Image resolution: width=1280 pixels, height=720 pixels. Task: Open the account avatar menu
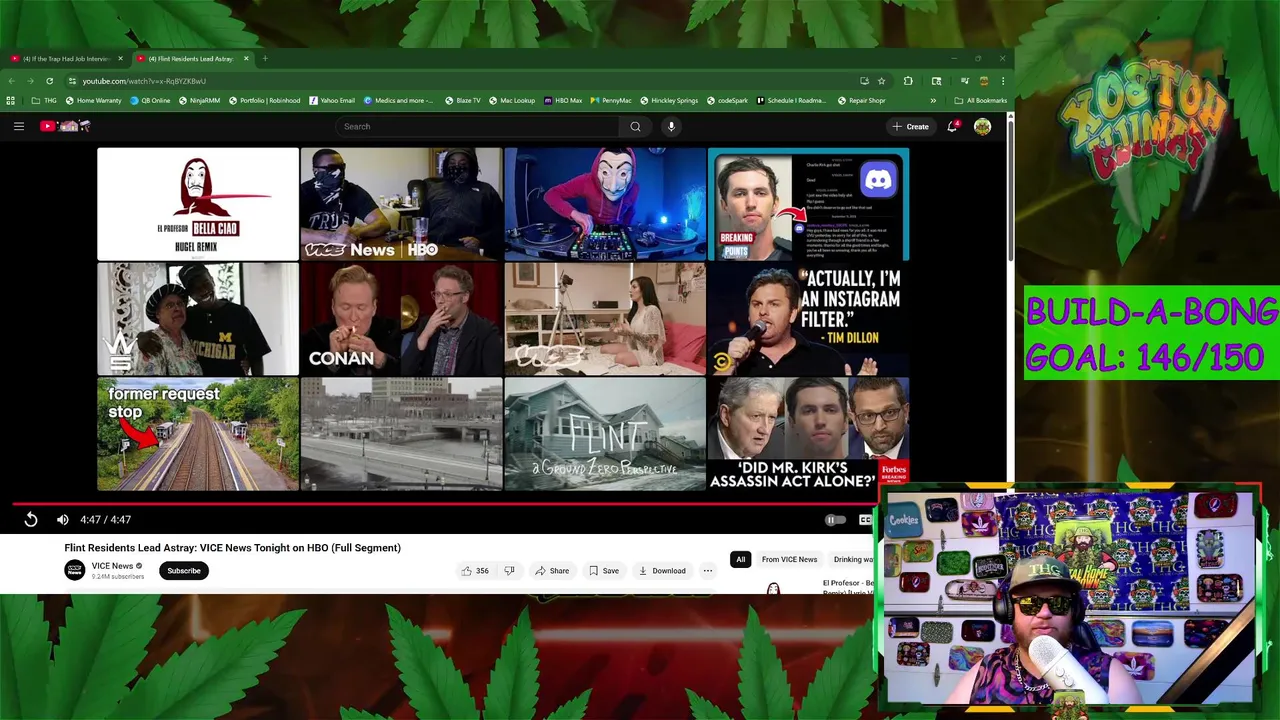tap(982, 126)
